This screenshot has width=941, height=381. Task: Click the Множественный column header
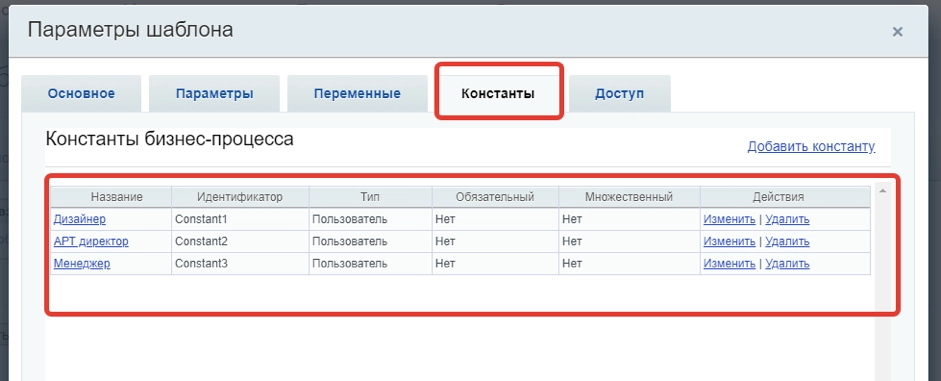pos(630,197)
